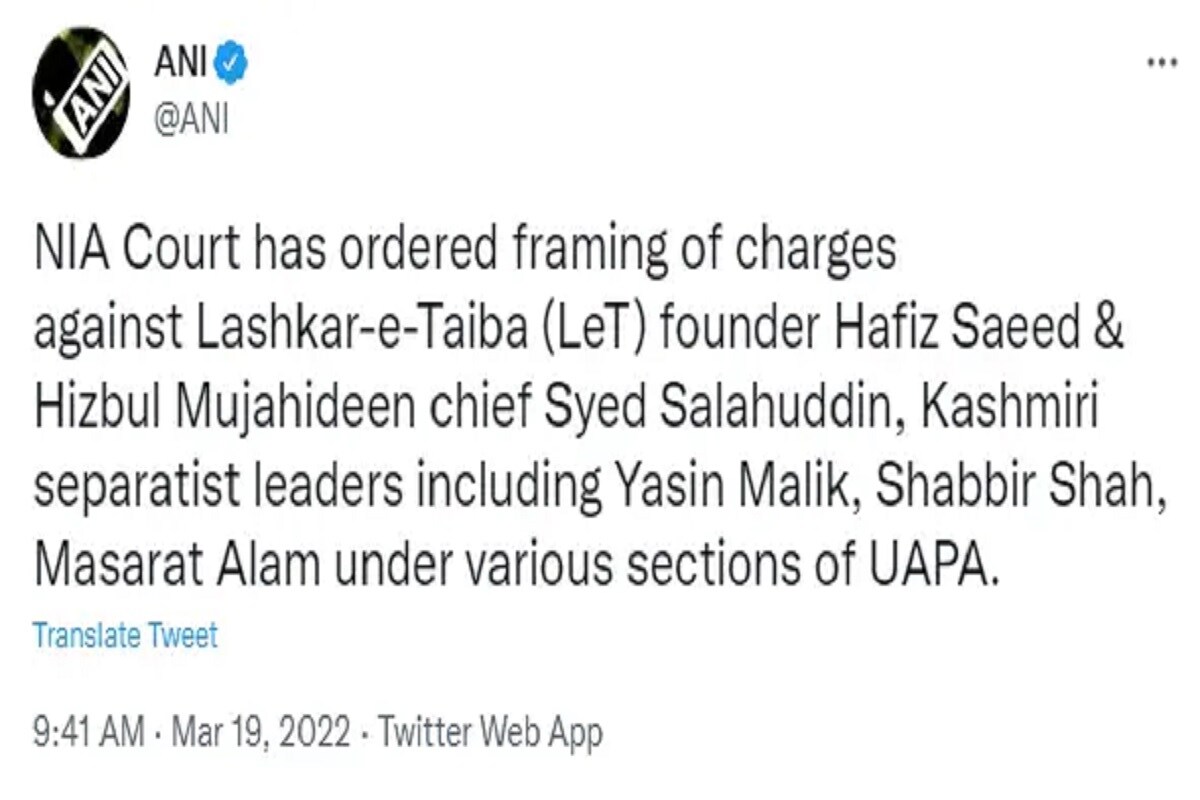This screenshot has width=1200, height=800.
Task: Click the ANI display name
Action: coord(178,66)
